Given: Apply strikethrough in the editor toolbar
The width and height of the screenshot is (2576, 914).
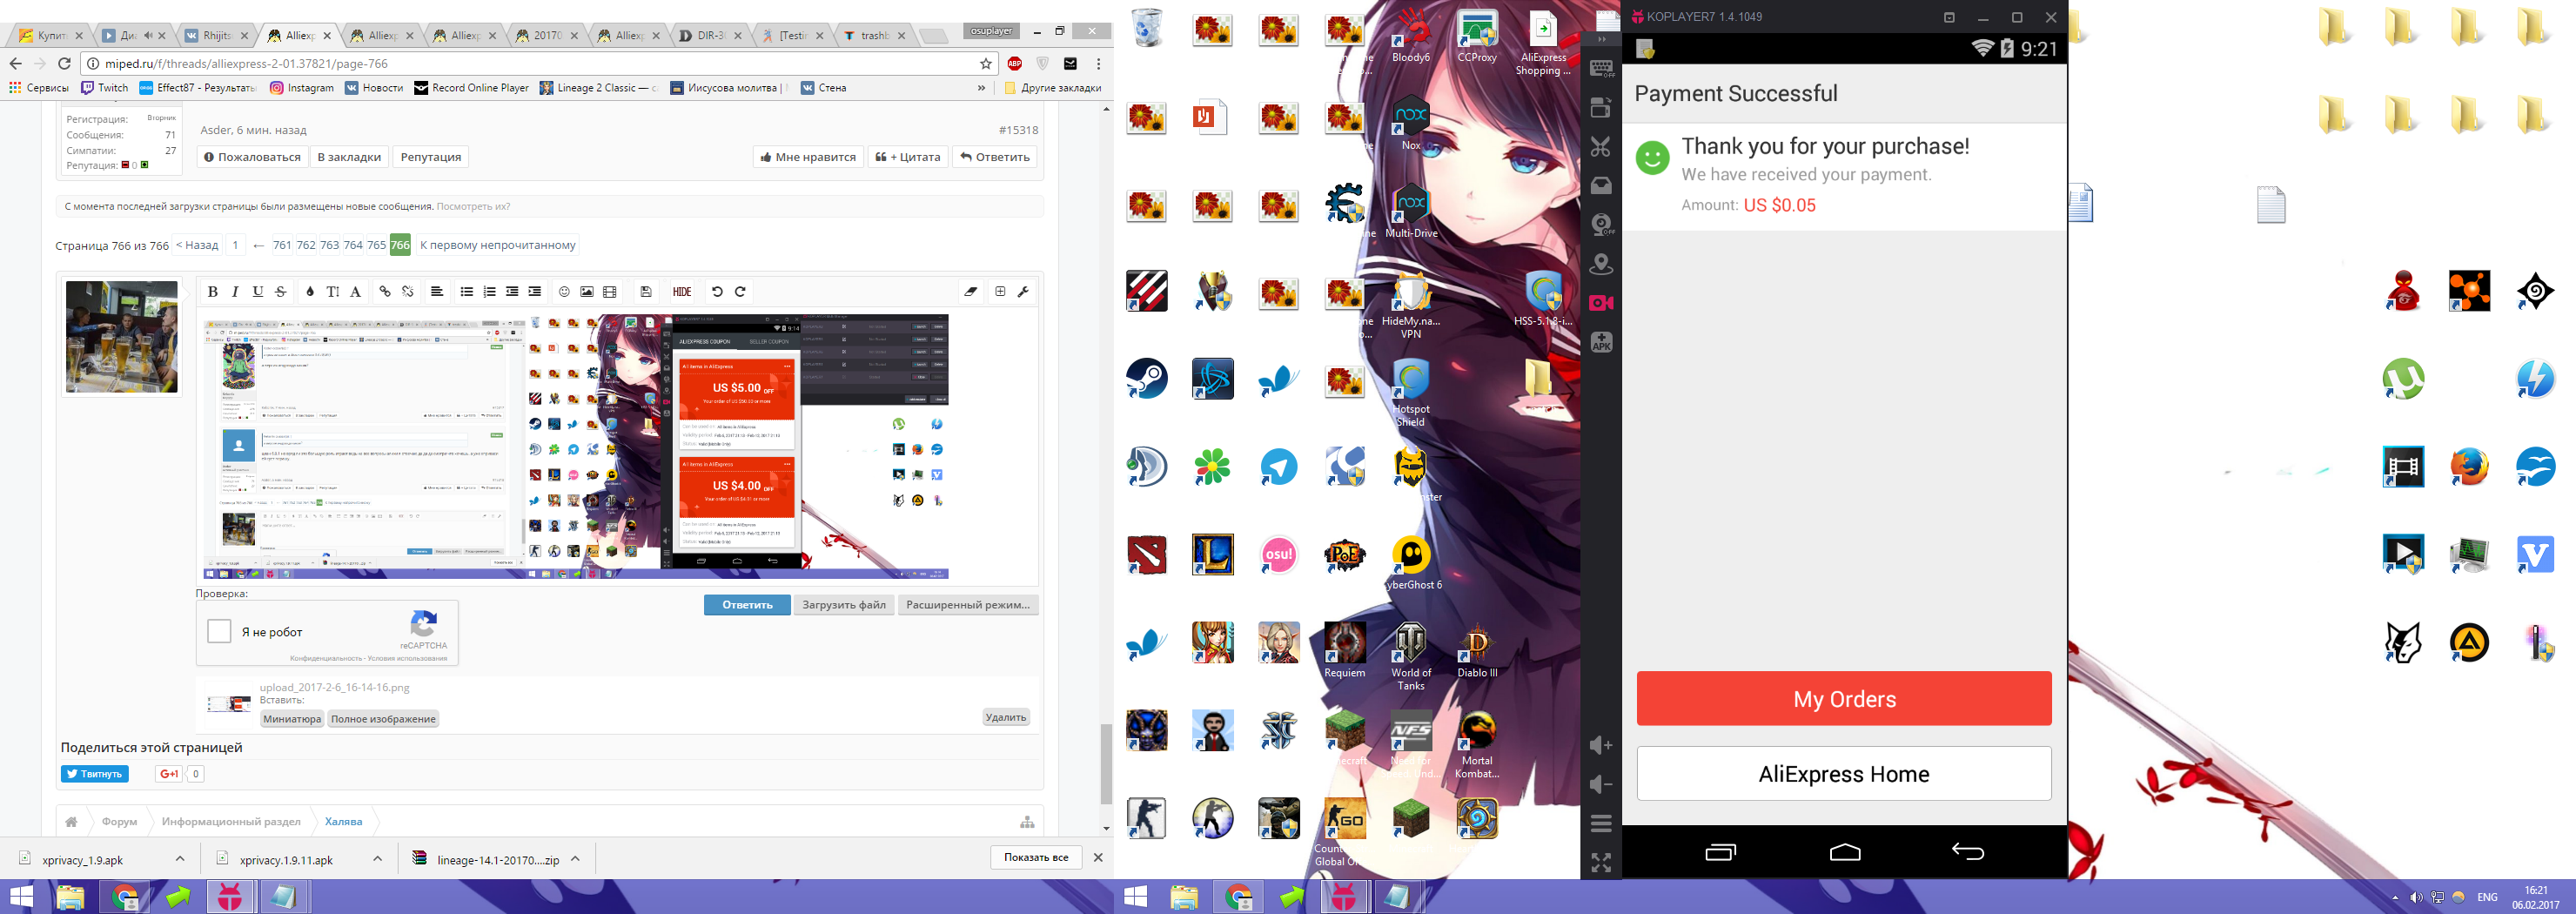Looking at the screenshot, I should coord(281,292).
